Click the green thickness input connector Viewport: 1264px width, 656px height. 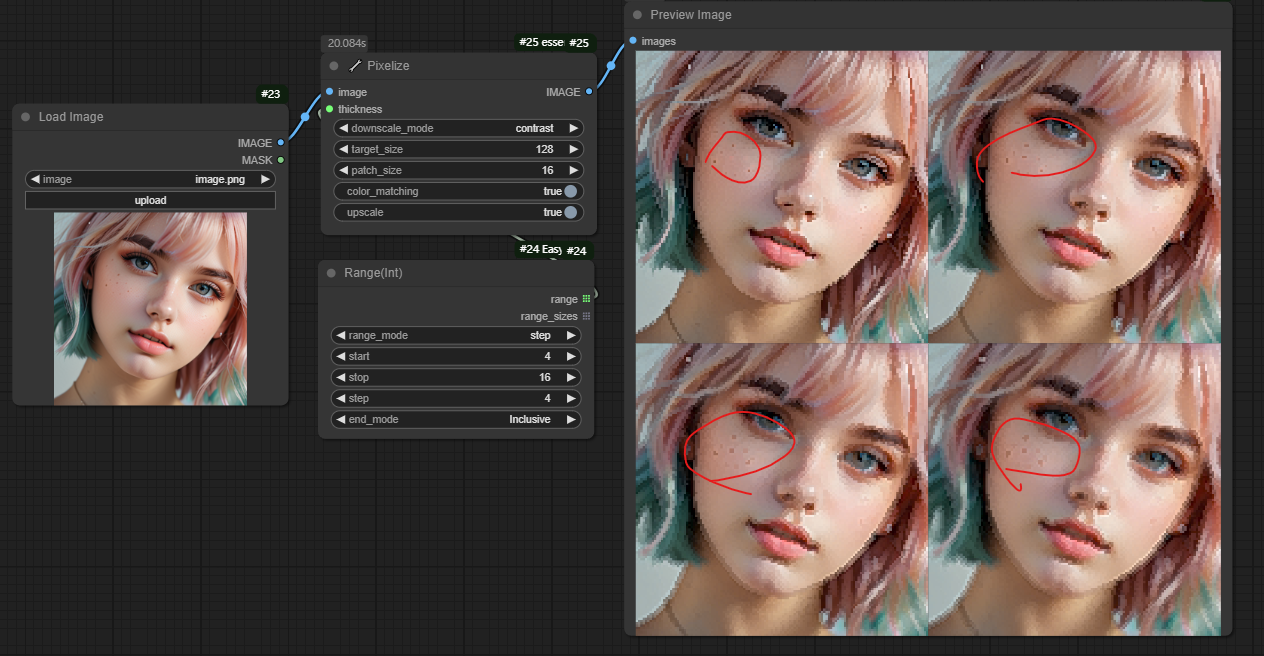(330, 109)
